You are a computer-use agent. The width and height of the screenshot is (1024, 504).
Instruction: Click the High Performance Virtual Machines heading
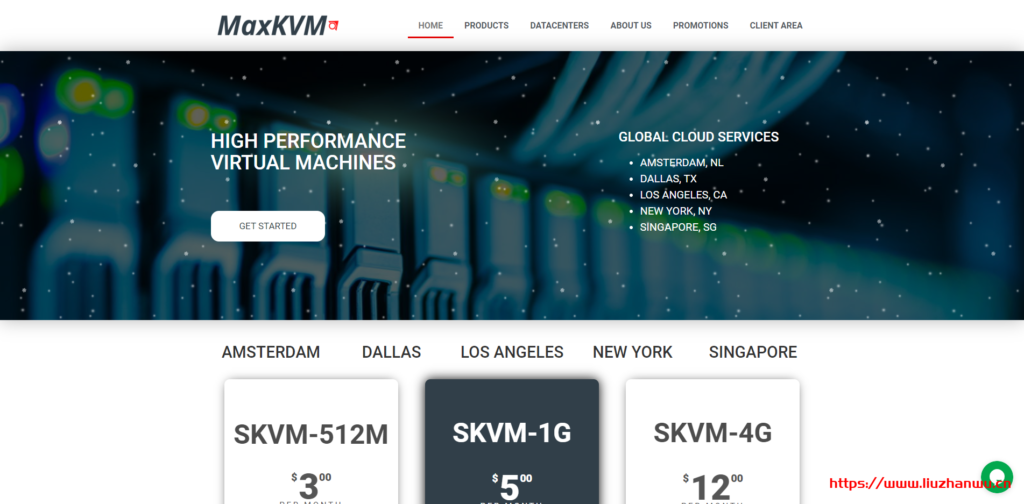(x=308, y=152)
